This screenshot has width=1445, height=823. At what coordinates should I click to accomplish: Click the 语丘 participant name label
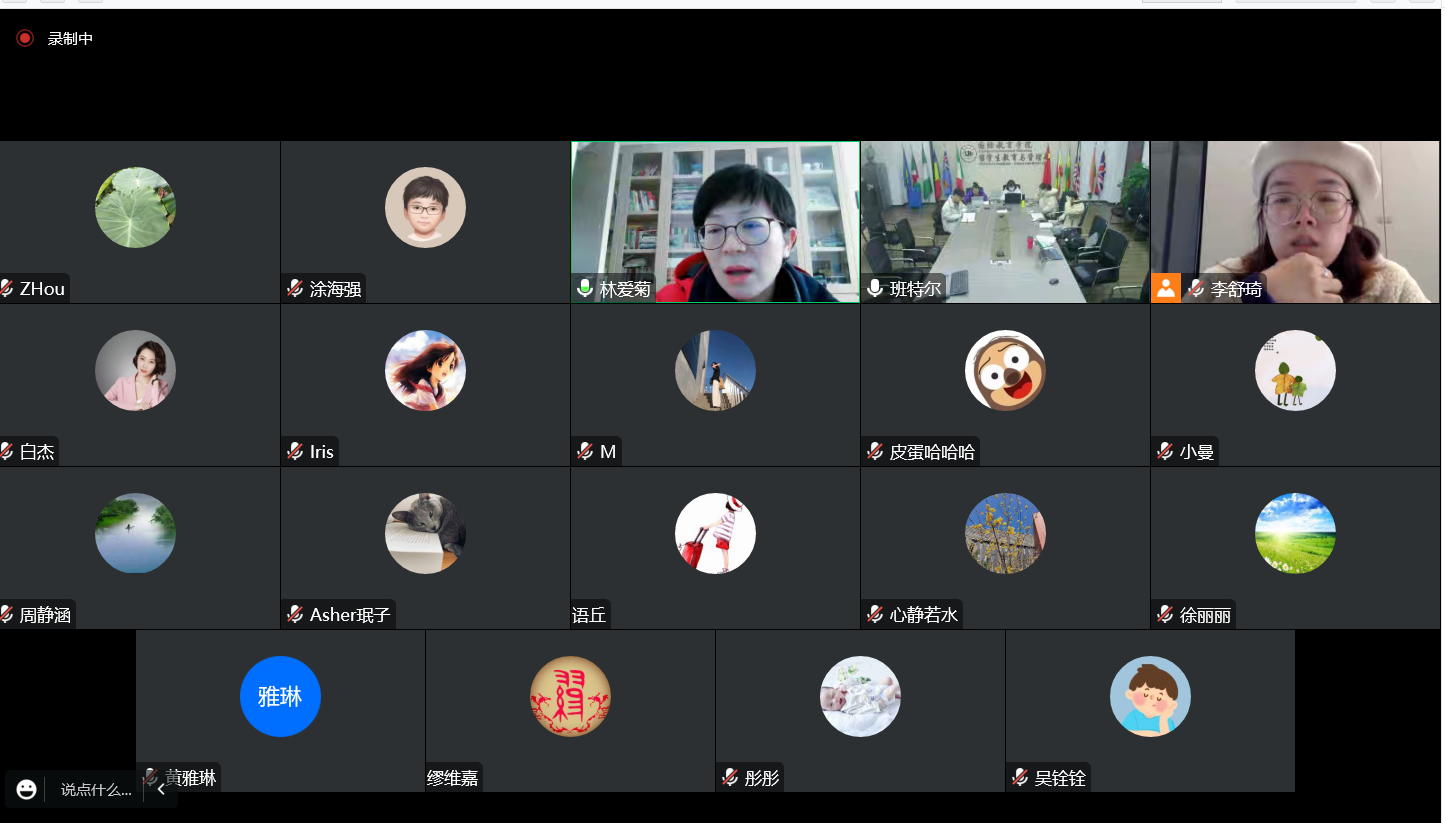(590, 615)
